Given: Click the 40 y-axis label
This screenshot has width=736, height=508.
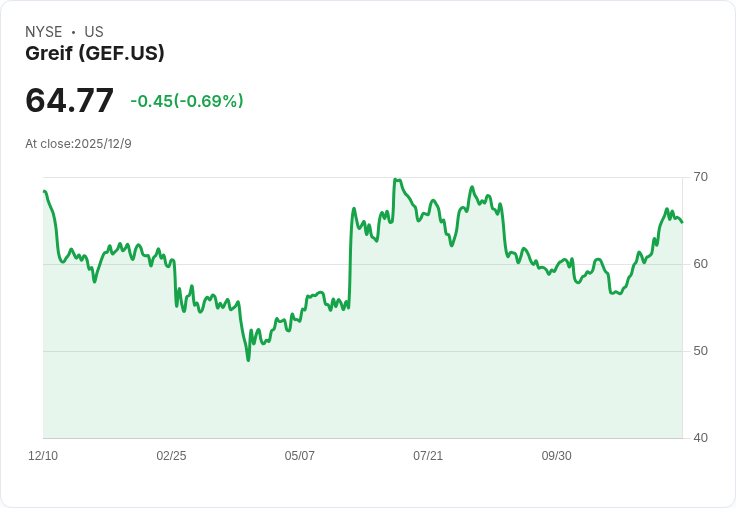Looking at the screenshot, I should tap(700, 438).
